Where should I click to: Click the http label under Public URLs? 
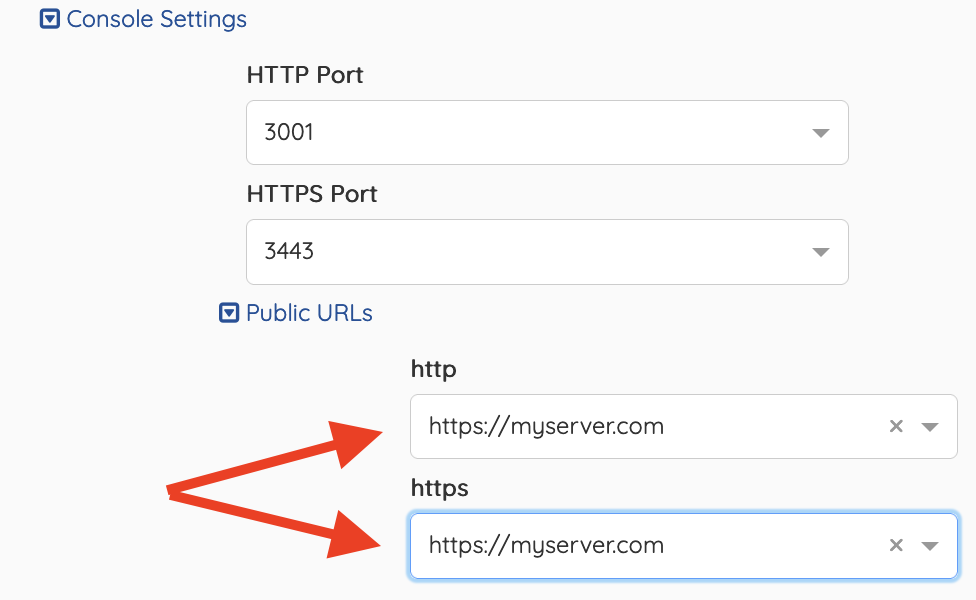click(434, 369)
